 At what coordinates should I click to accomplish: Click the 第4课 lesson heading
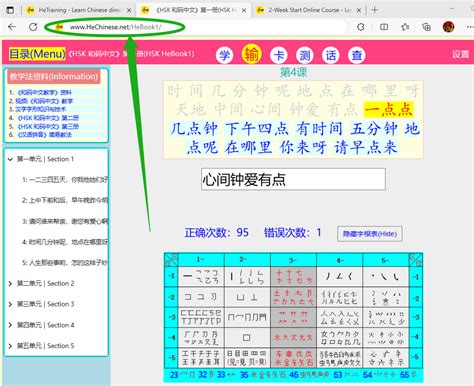[293, 72]
